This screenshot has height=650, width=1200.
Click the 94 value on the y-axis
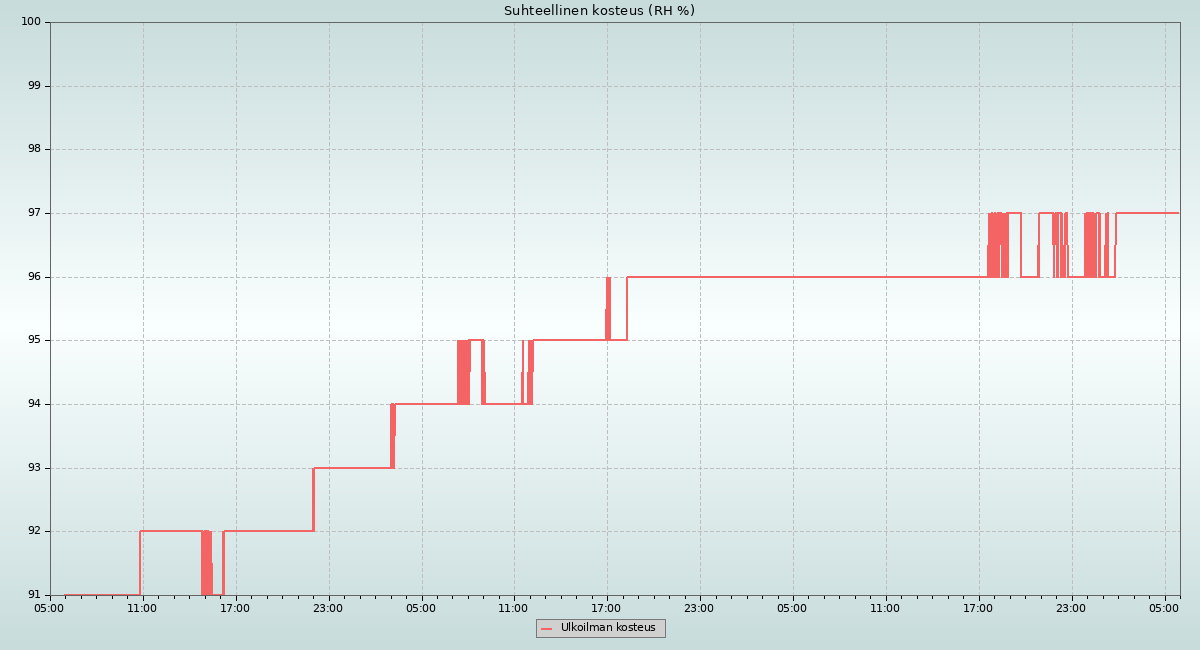click(x=34, y=404)
